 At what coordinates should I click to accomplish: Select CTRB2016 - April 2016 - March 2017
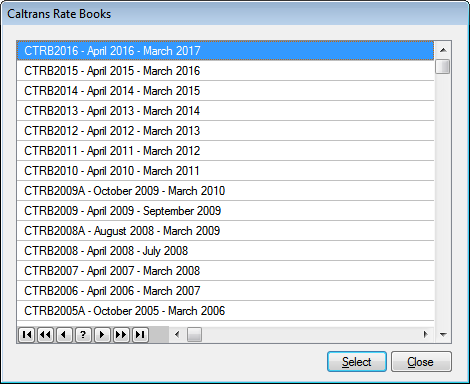[225, 51]
